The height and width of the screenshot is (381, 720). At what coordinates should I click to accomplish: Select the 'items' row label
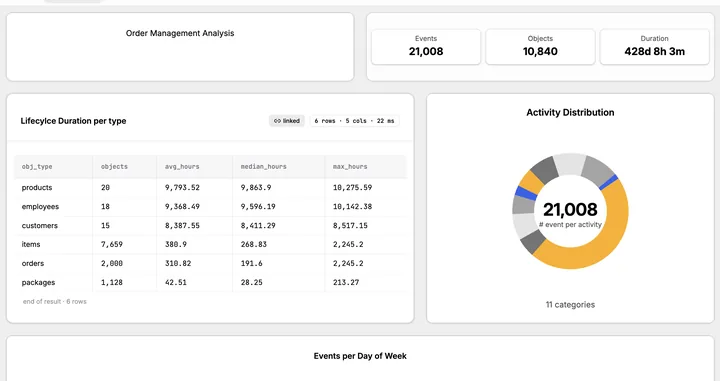(31, 244)
